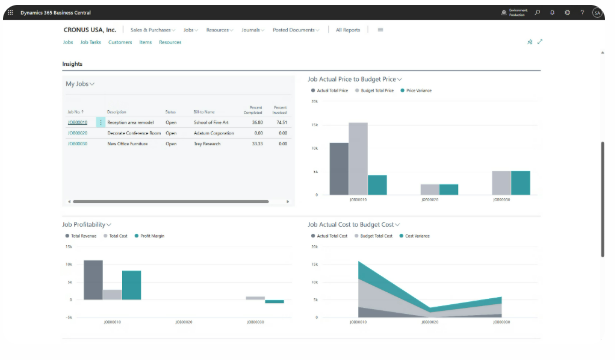Select the School of Fine Art cell

[x=211, y=122]
